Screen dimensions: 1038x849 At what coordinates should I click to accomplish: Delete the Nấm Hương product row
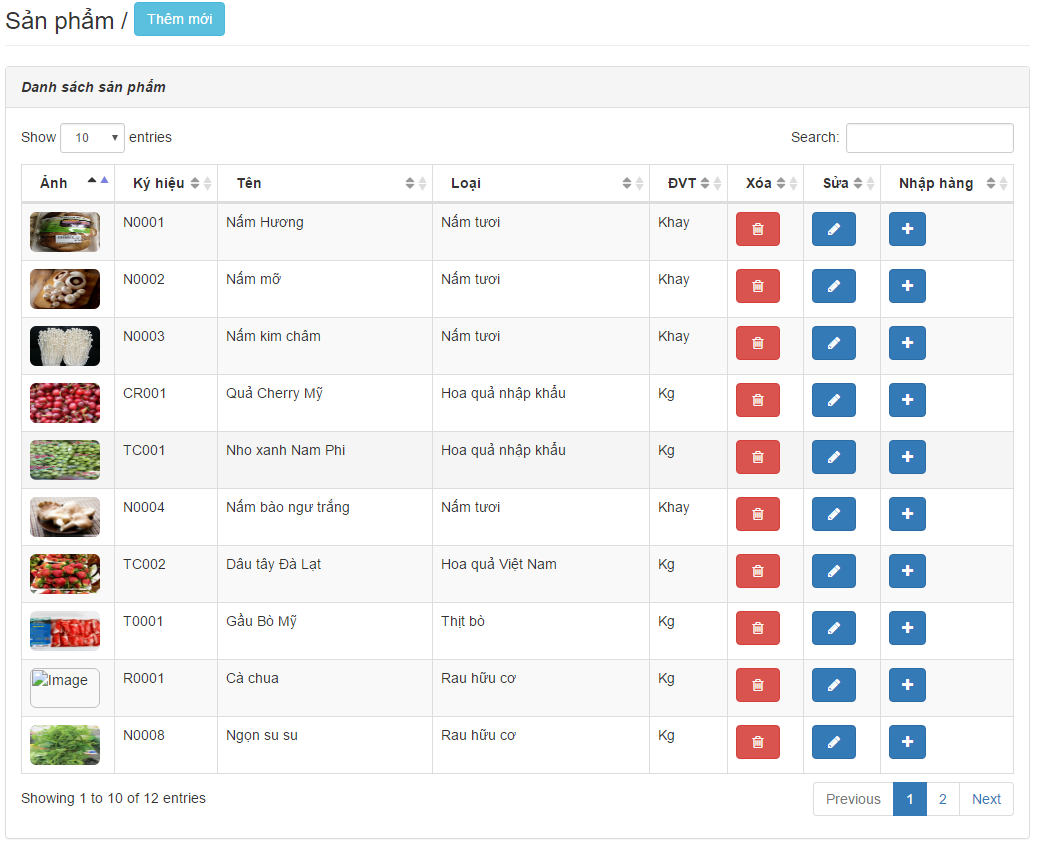coord(757,229)
